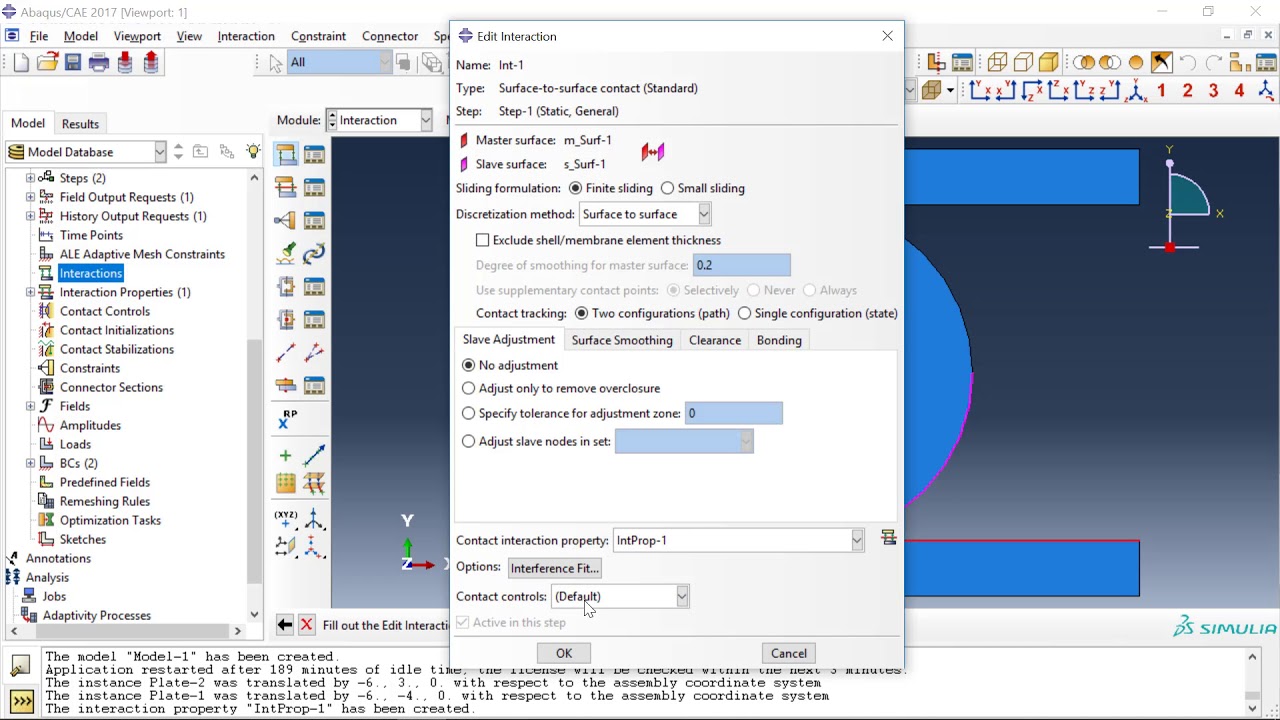Click the New Model Database icon
Viewport: 1280px width, 720px height.
coord(21,63)
